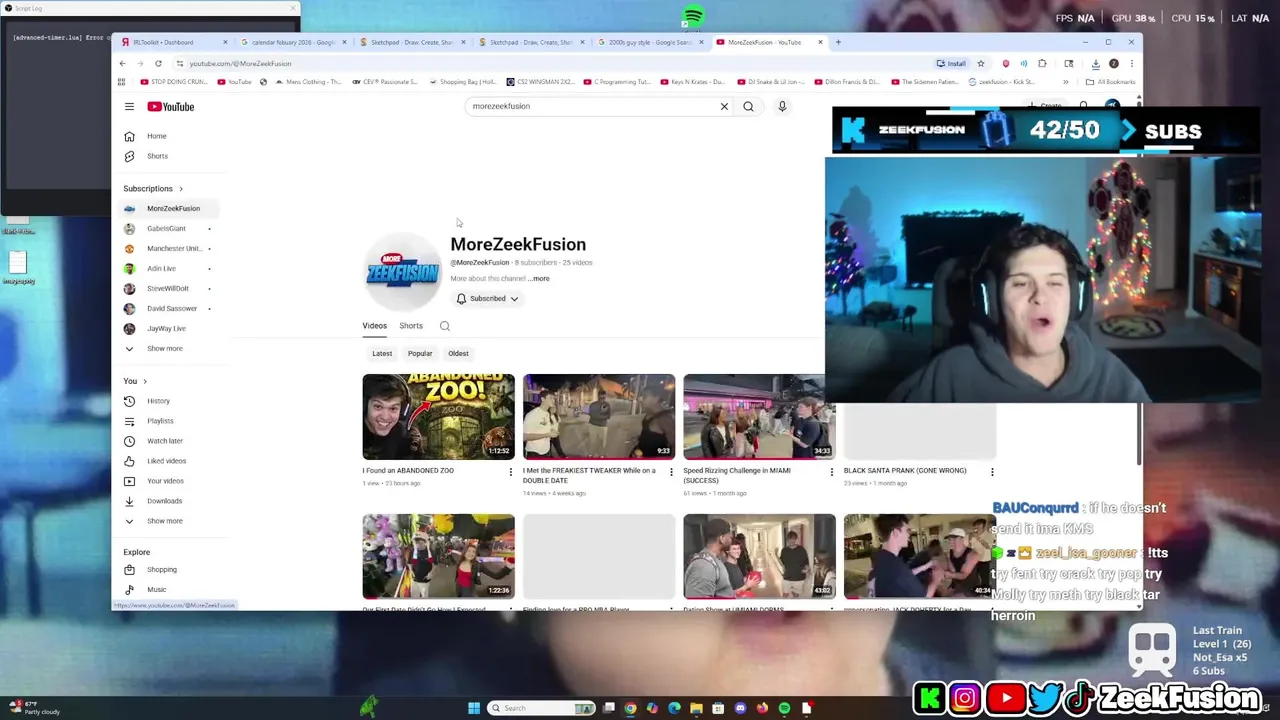Viewport: 1280px width, 720px height.
Task: Click the YouTube logo
Action: [171, 106]
